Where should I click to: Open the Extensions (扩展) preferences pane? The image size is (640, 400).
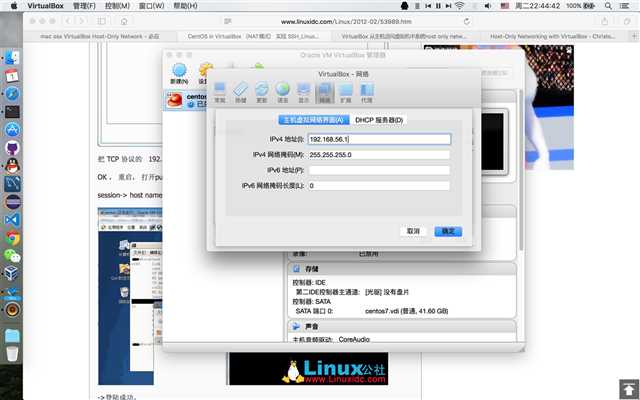(x=346, y=93)
